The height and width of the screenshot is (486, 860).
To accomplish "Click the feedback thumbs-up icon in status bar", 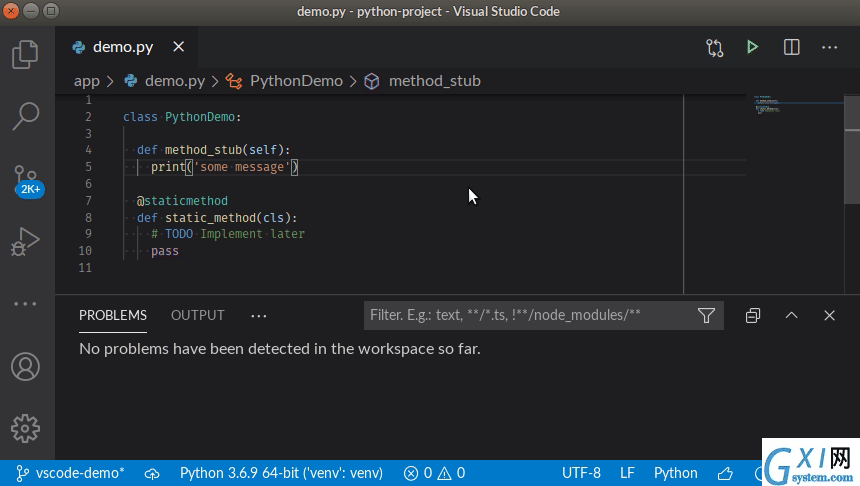I will tap(725, 473).
